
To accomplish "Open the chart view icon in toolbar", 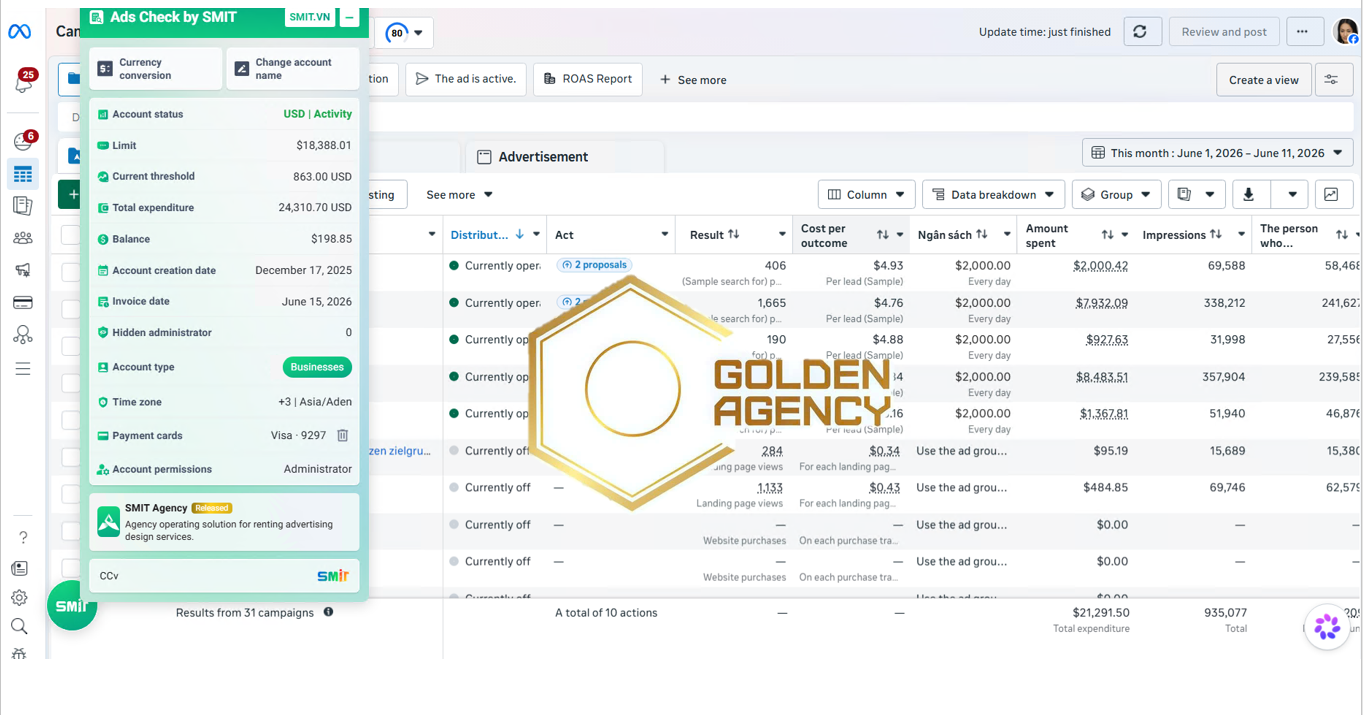I will point(1331,195).
